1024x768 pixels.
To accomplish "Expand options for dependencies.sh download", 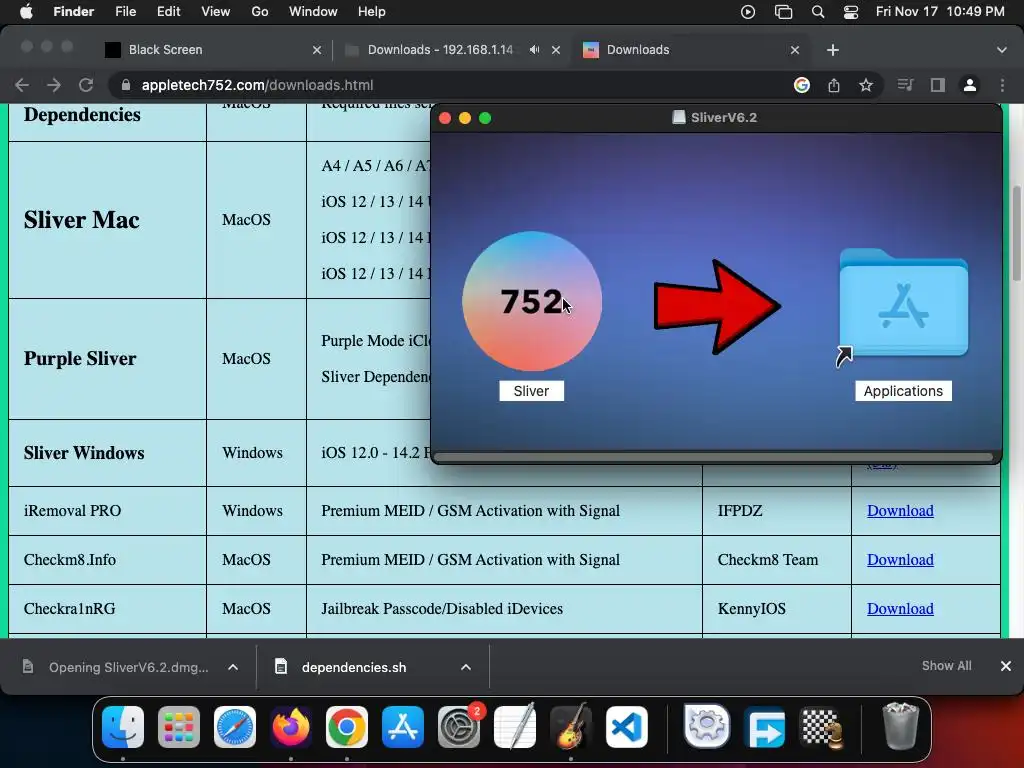I will [x=466, y=667].
